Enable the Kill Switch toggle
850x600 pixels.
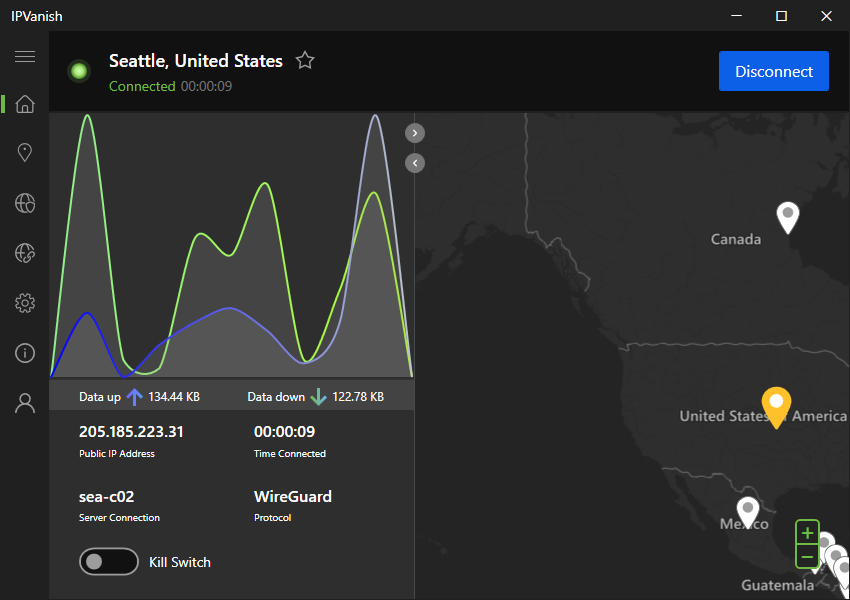click(108, 562)
